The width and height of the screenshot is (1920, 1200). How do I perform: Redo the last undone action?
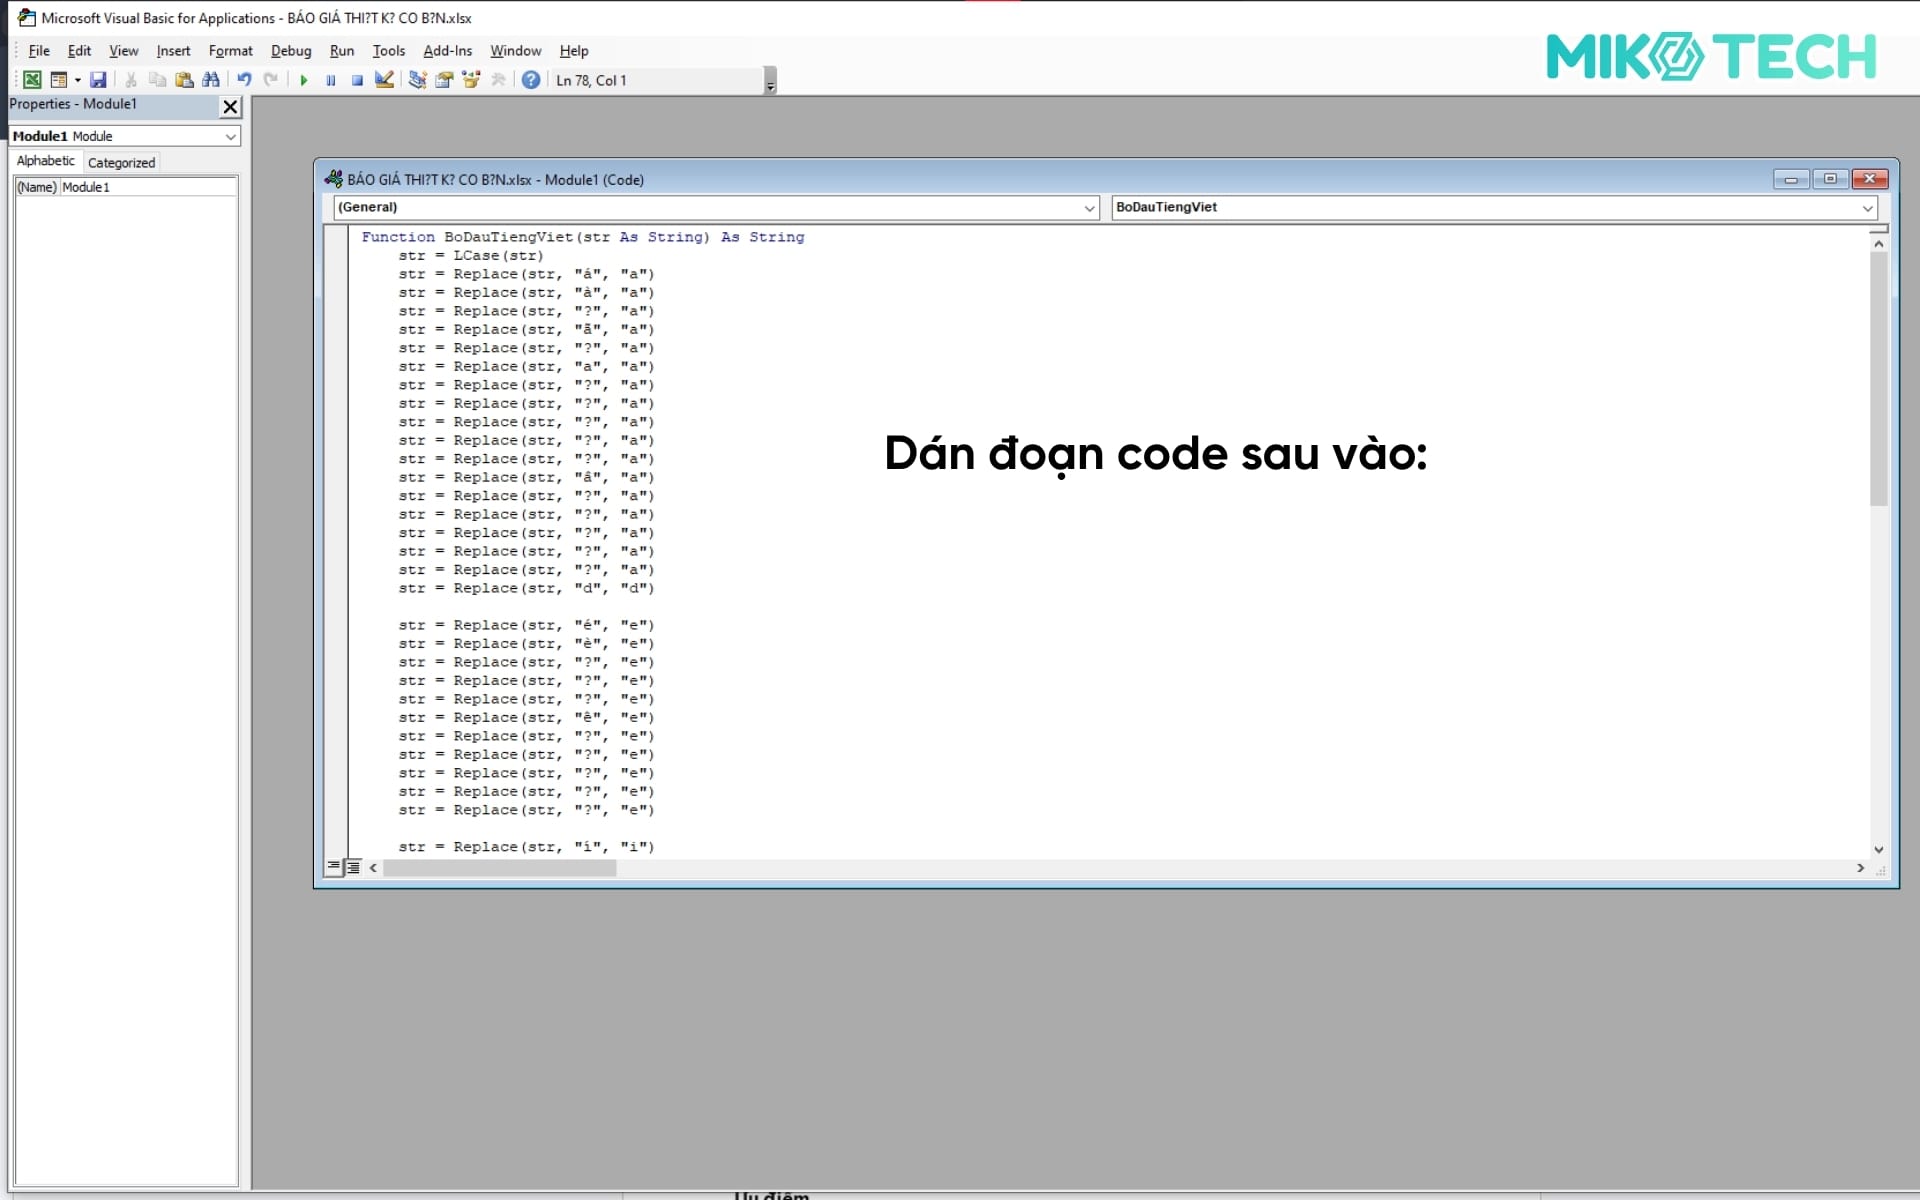coord(270,80)
